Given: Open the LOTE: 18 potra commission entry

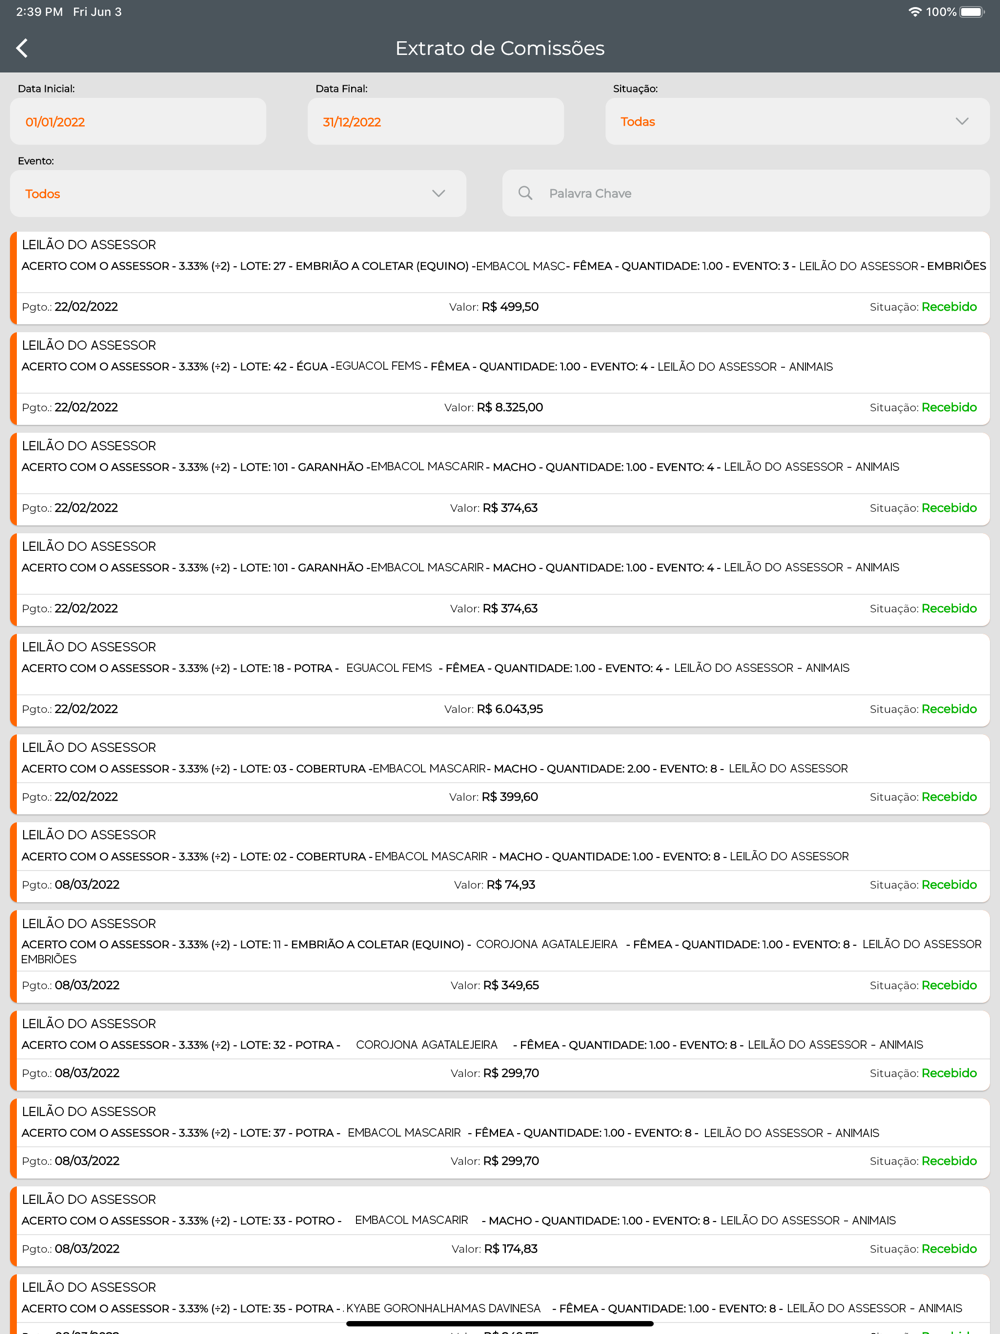Looking at the screenshot, I should click(x=500, y=680).
